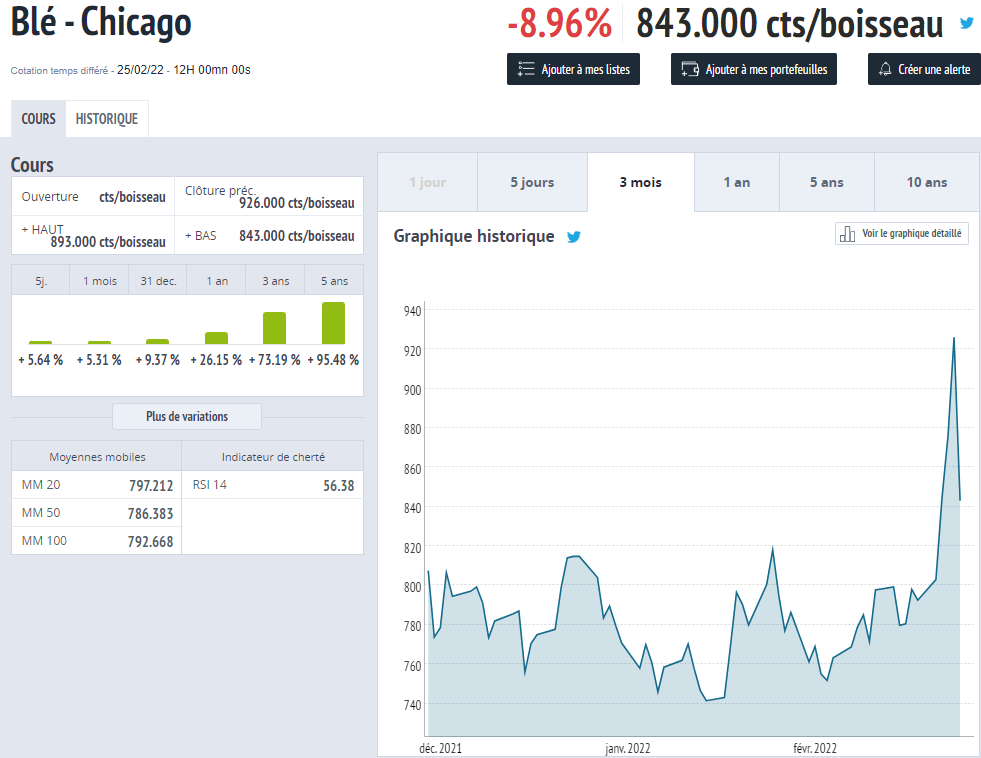
Task: Show the 5 ans chart period
Action: pos(826,182)
